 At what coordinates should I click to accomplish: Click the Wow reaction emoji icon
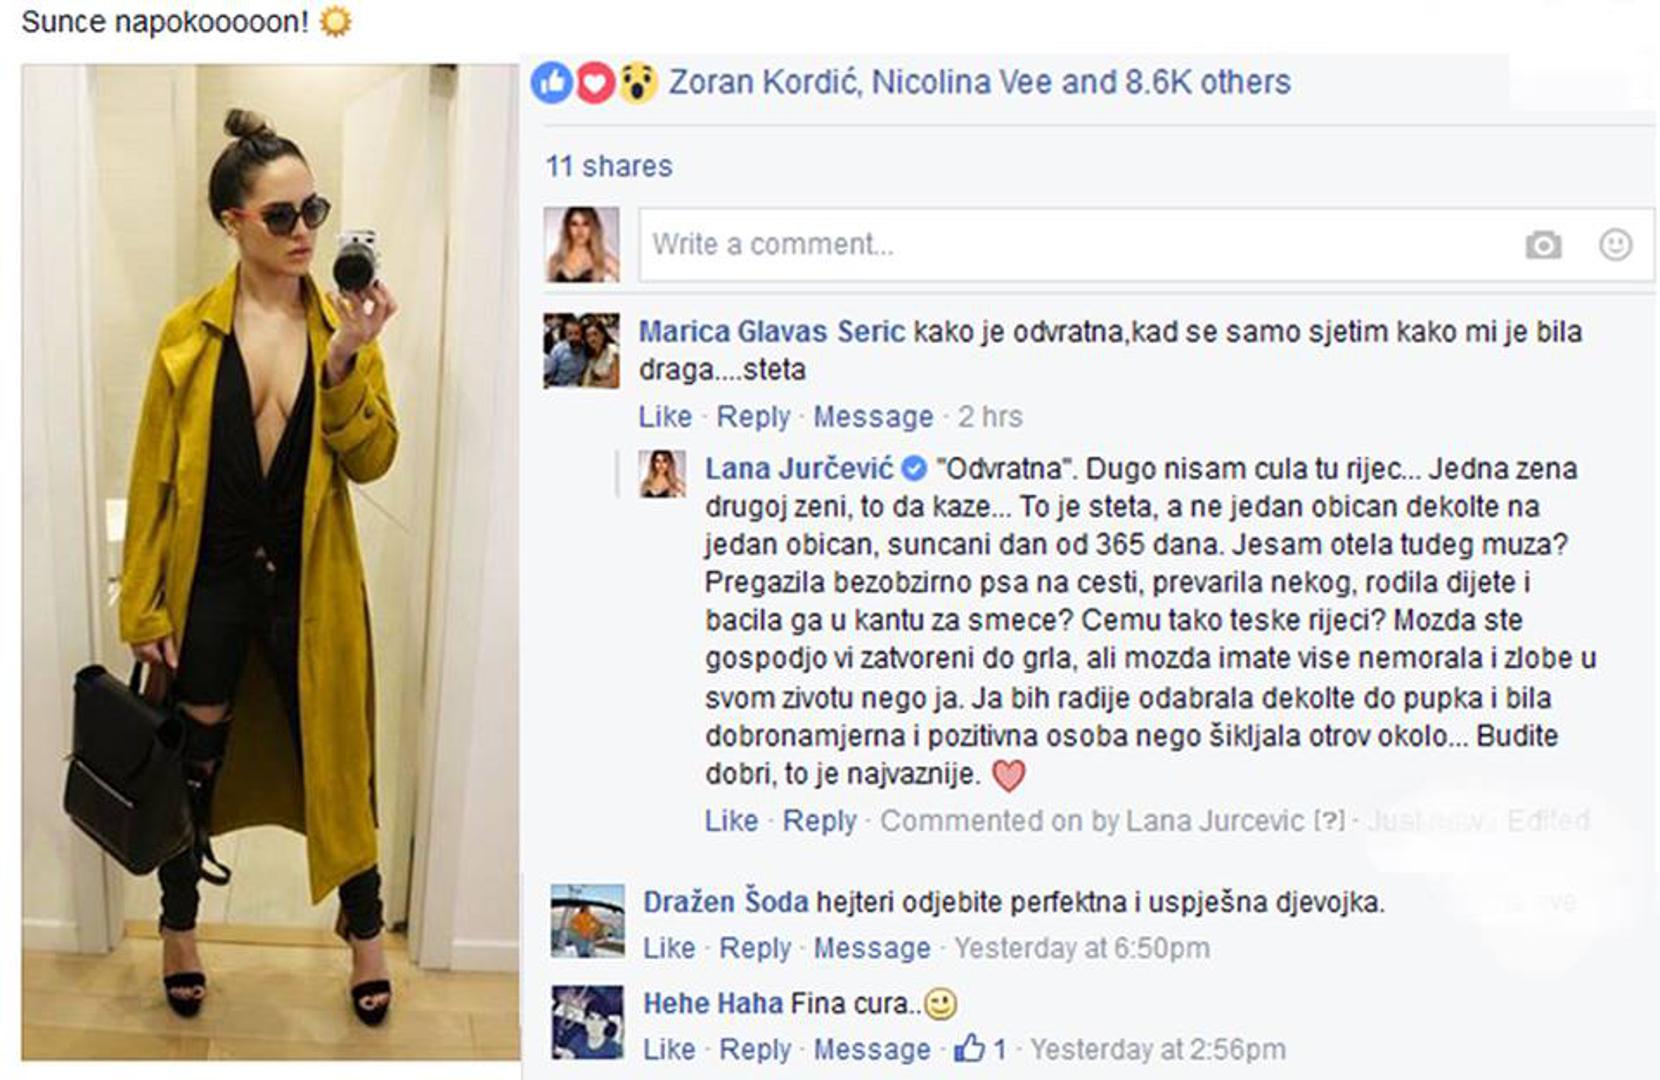point(637,83)
